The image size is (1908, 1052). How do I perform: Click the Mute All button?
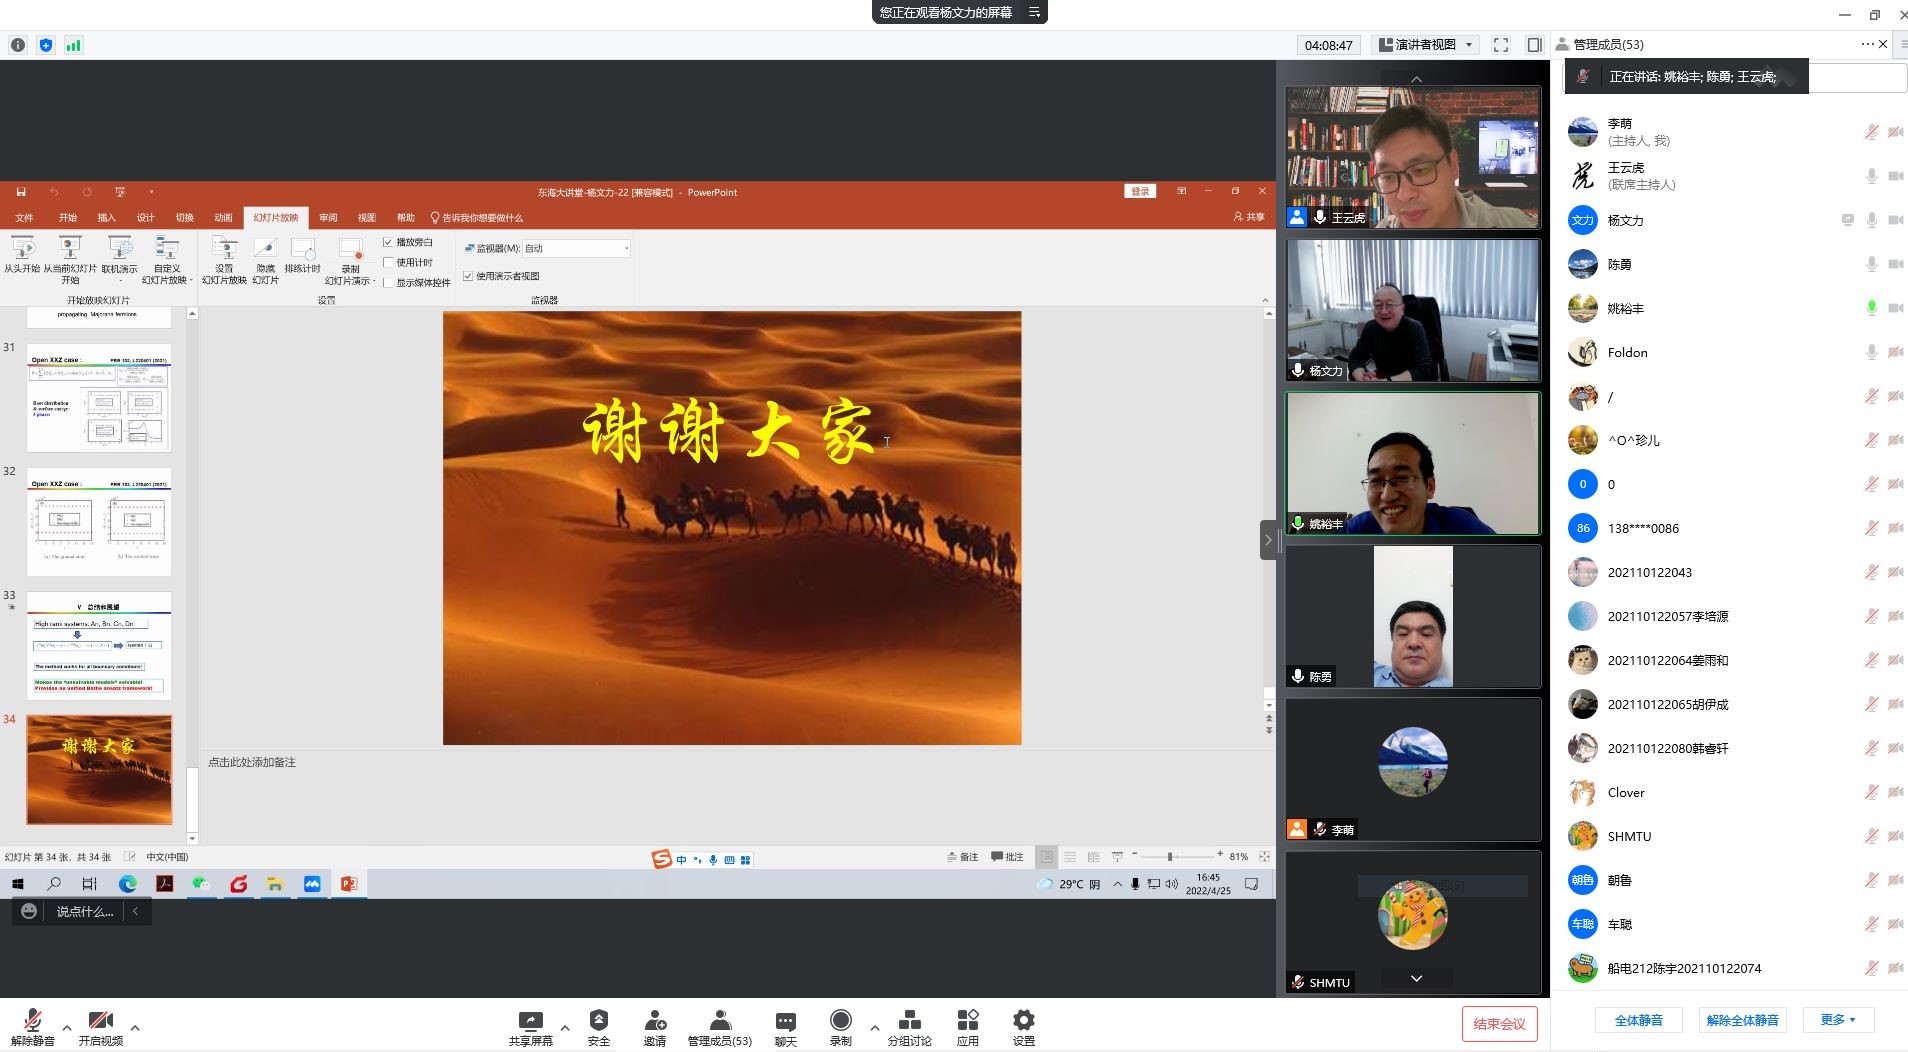[x=1638, y=1020]
